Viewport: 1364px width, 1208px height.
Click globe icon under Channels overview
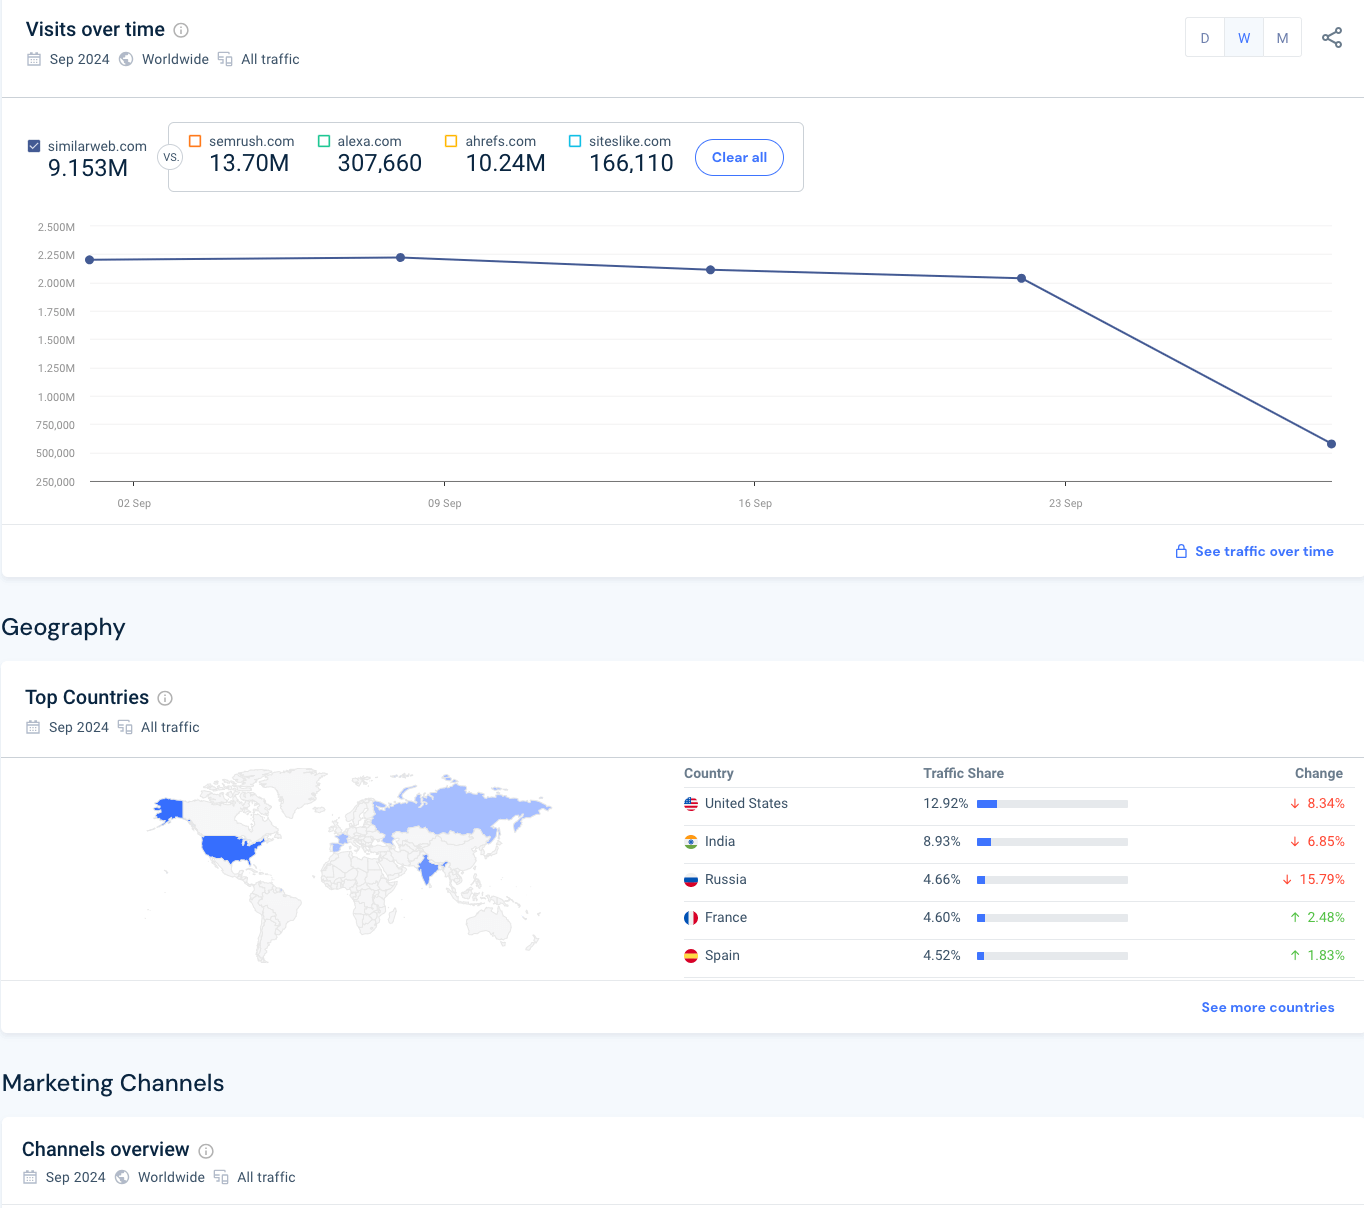tap(122, 1177)
